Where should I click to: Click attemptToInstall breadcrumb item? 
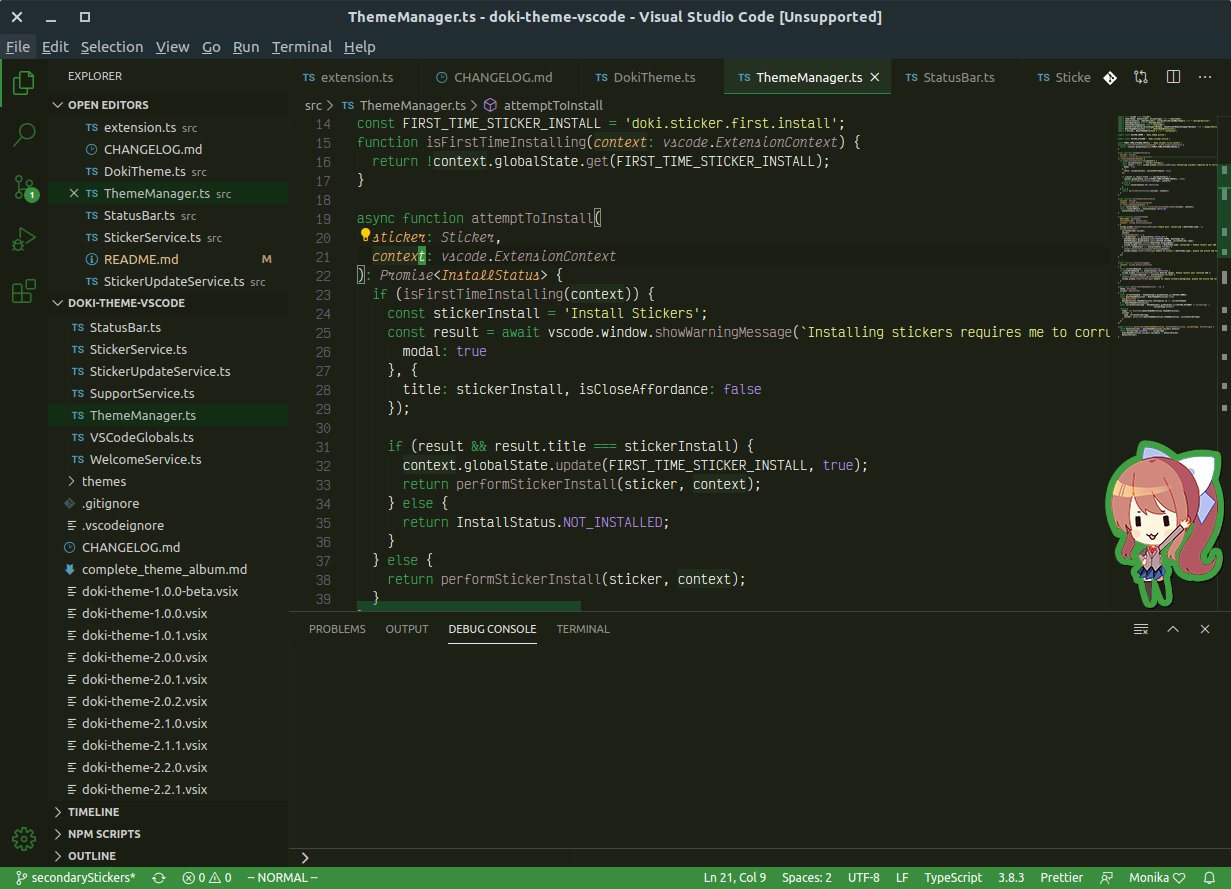543,105
